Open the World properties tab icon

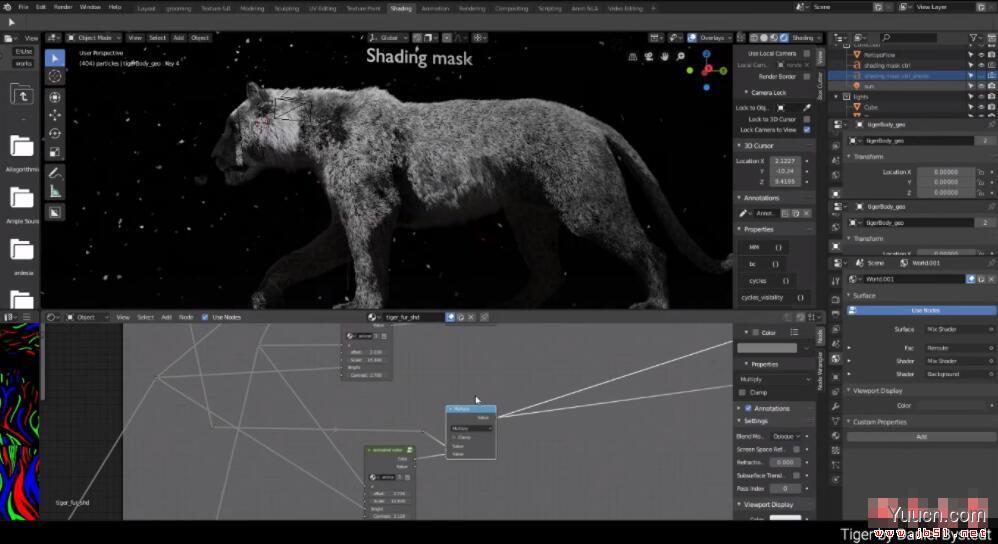[836, 359]
